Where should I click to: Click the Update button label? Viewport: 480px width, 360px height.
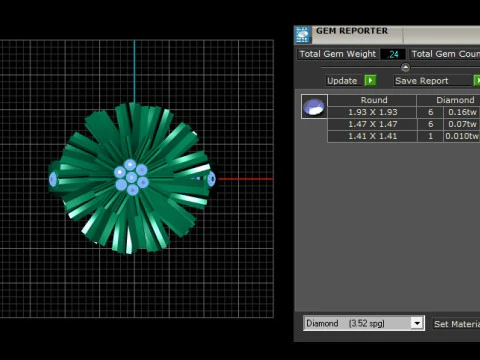click(x=342, y=81)
